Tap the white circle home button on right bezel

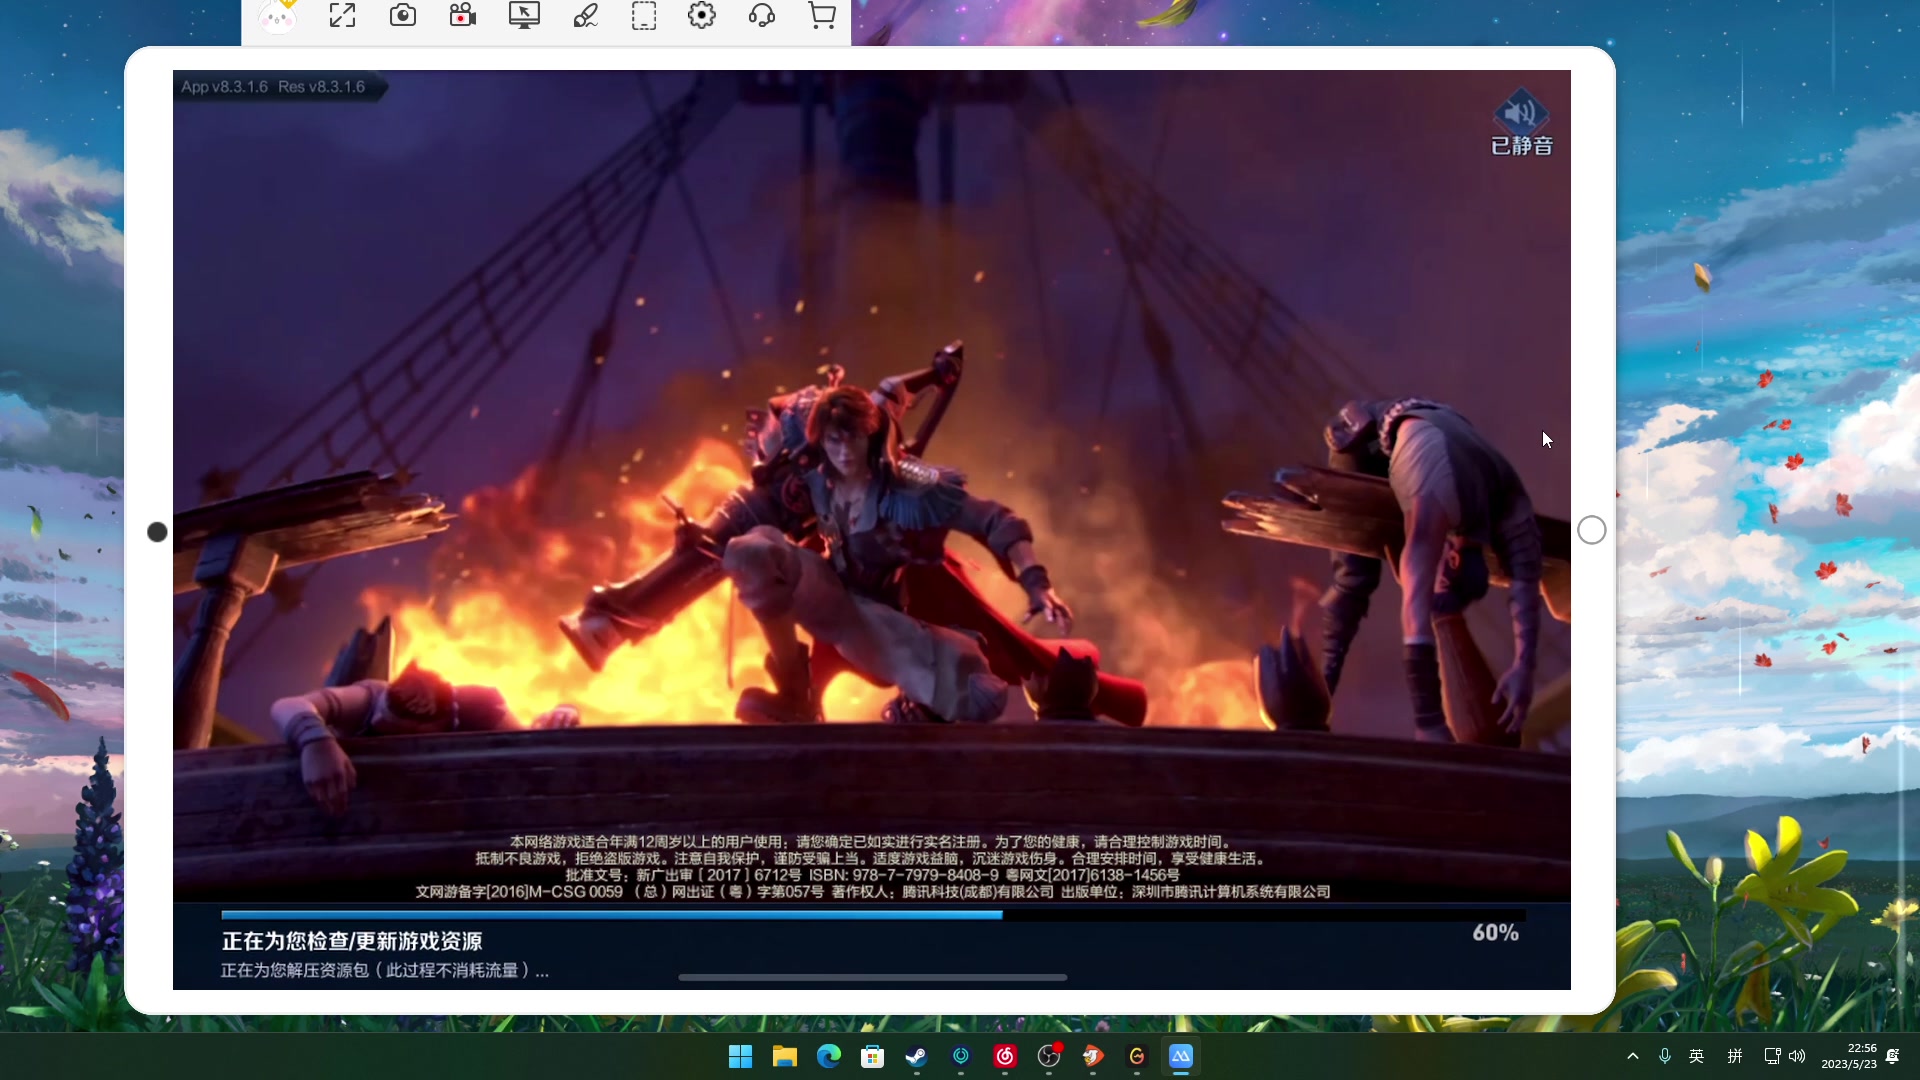pos(1592,530)
